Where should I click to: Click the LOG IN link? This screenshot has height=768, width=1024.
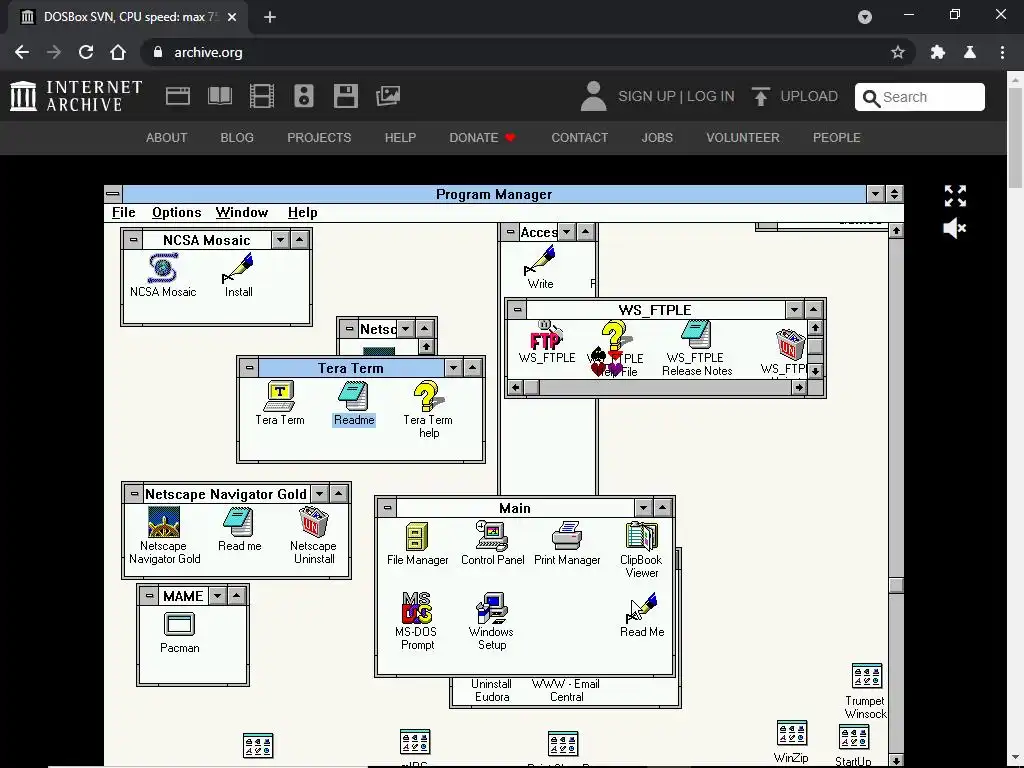pos(711,96)
